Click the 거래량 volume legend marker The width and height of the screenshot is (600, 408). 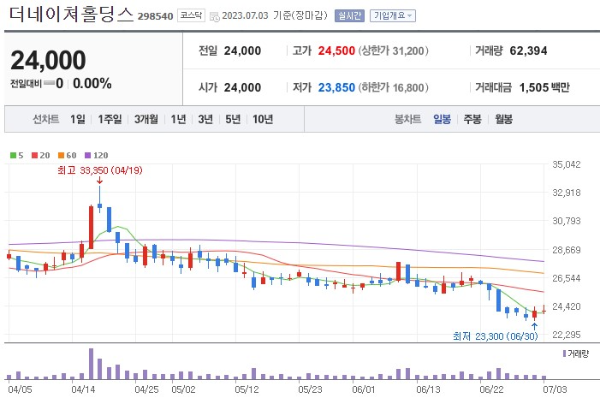[564, 354]
